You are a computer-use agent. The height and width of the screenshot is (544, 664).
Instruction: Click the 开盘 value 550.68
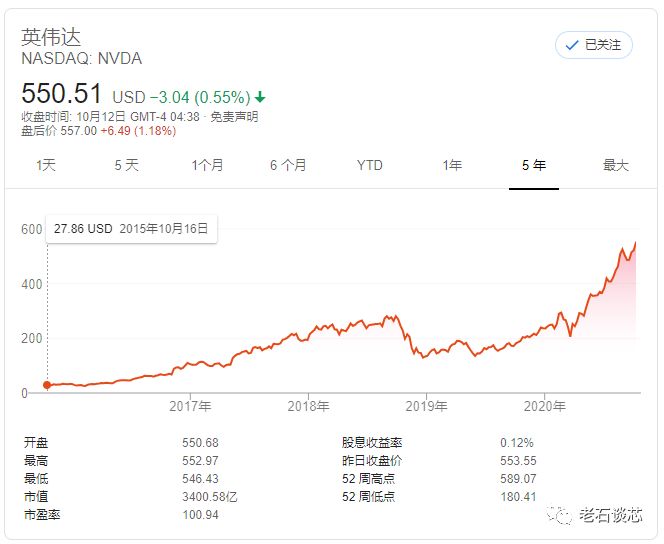click(x=200, y=443)
